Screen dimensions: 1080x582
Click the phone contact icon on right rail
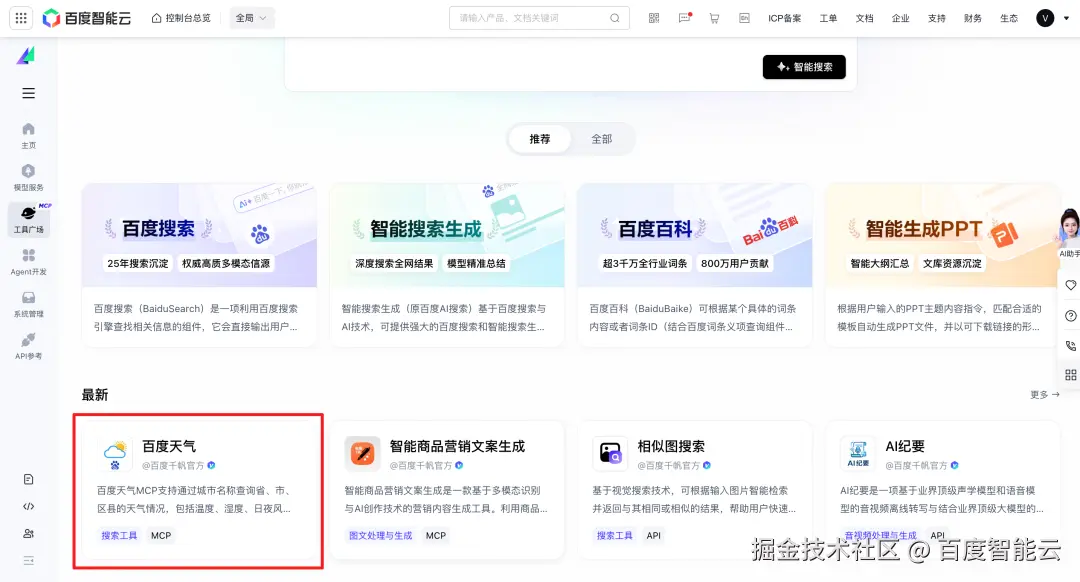(1070, 345)
